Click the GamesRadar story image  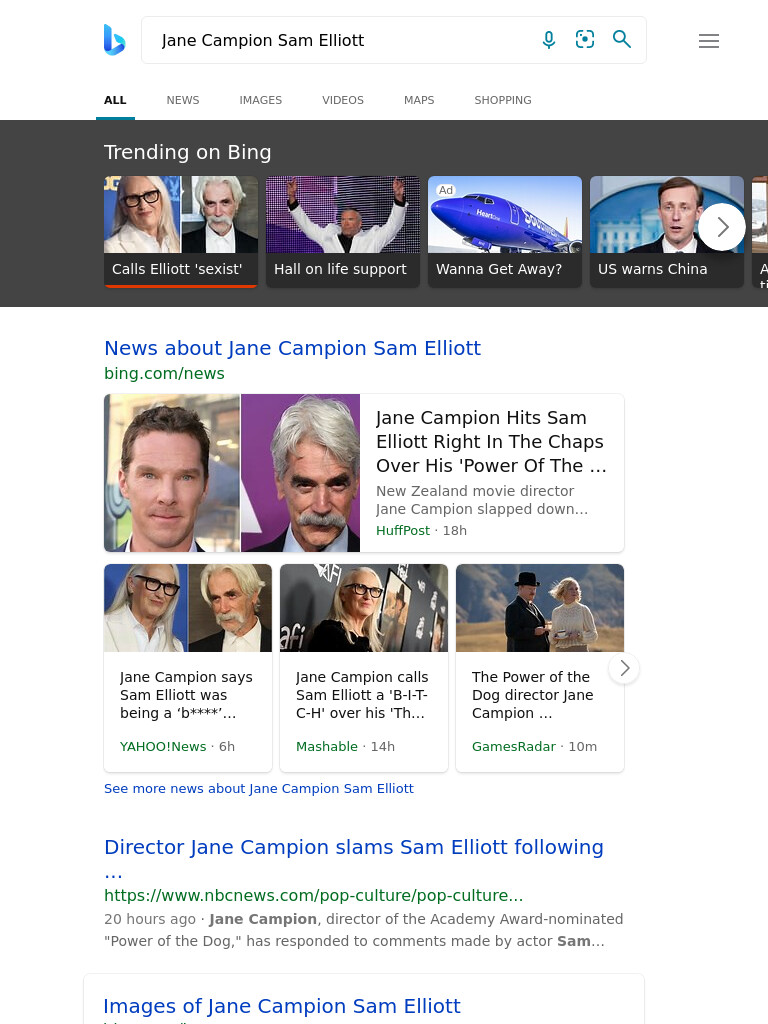(x=540, y=608)
